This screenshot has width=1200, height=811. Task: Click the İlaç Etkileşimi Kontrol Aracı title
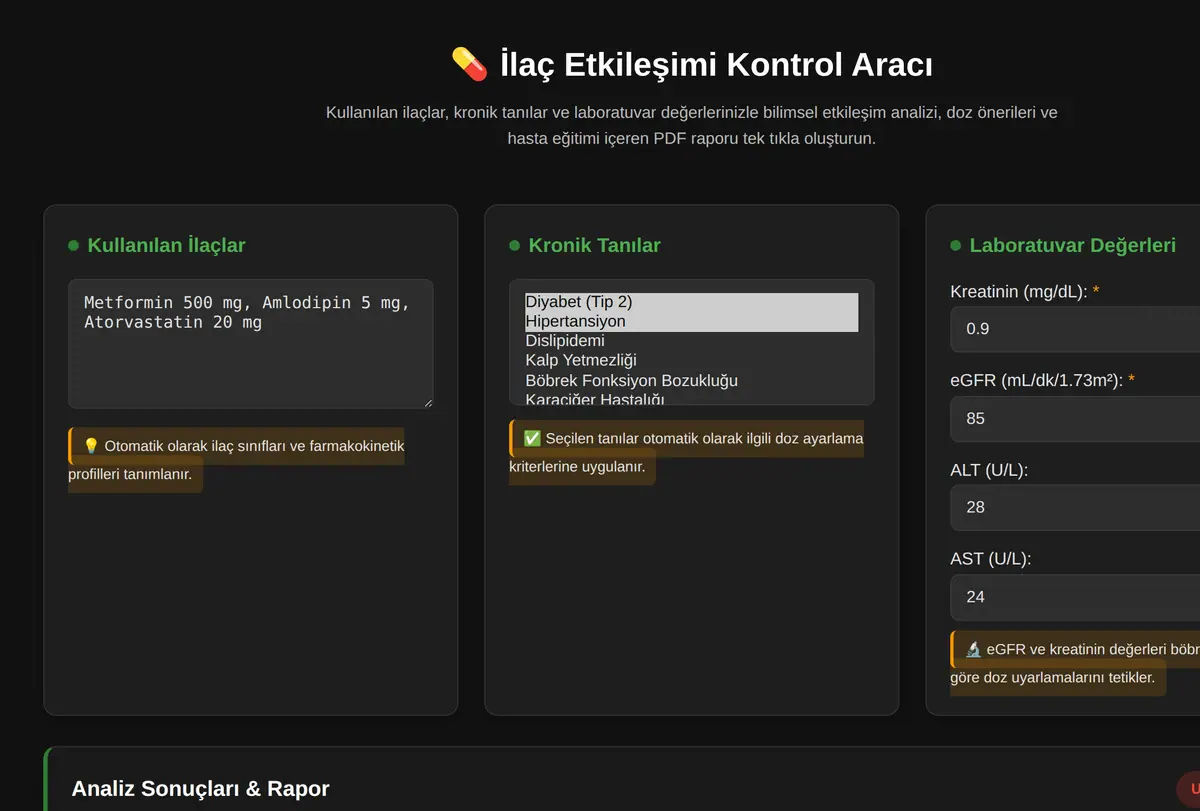[x=716, y=65]
